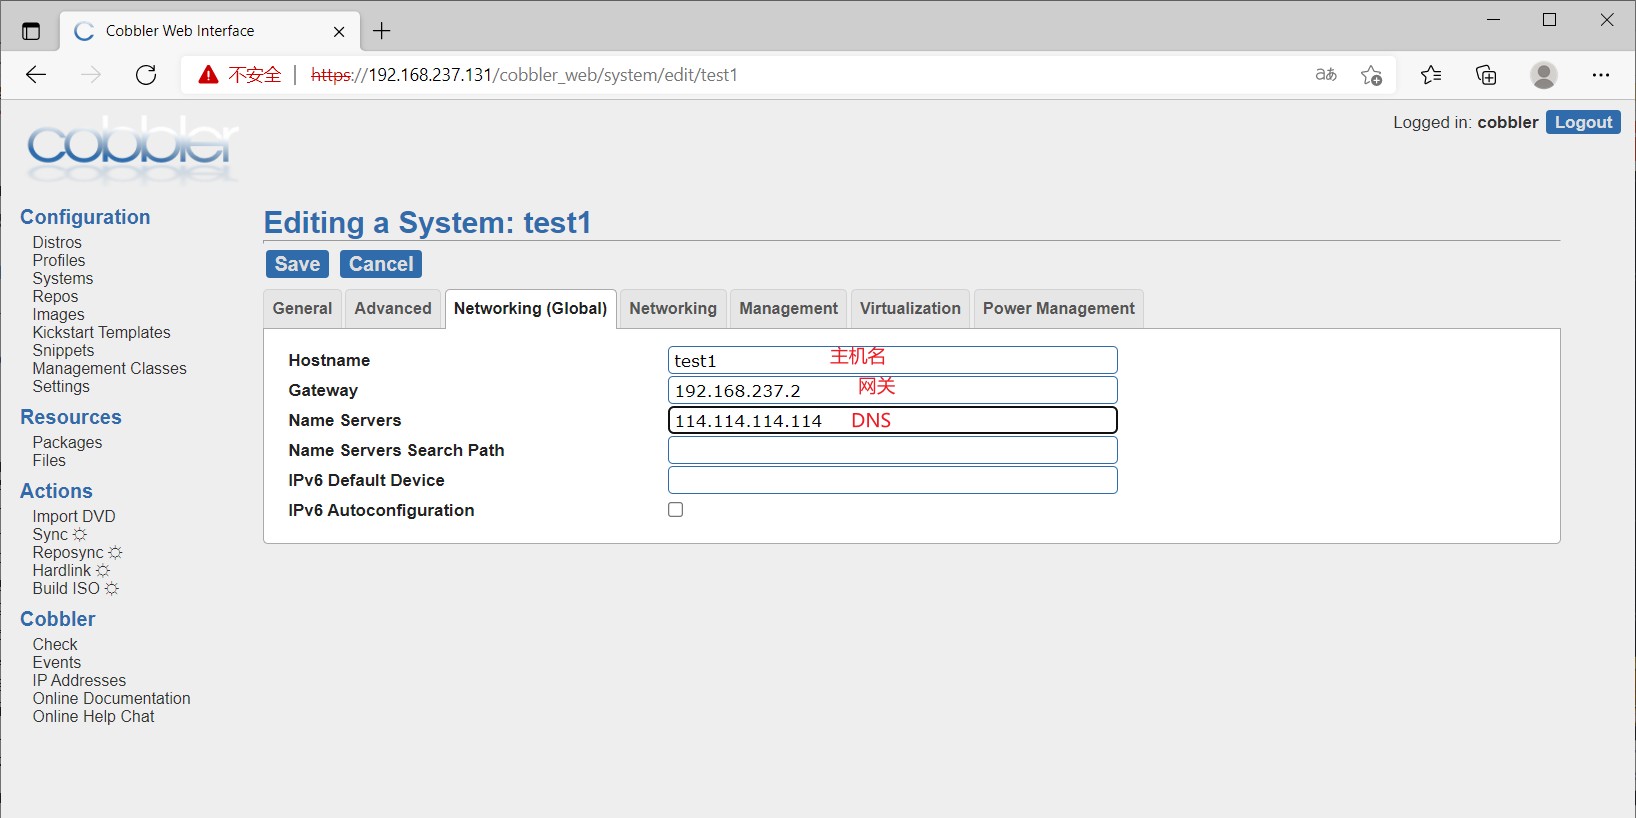
Task: Open Settings in the sidebar
Action: pos(61,386)
